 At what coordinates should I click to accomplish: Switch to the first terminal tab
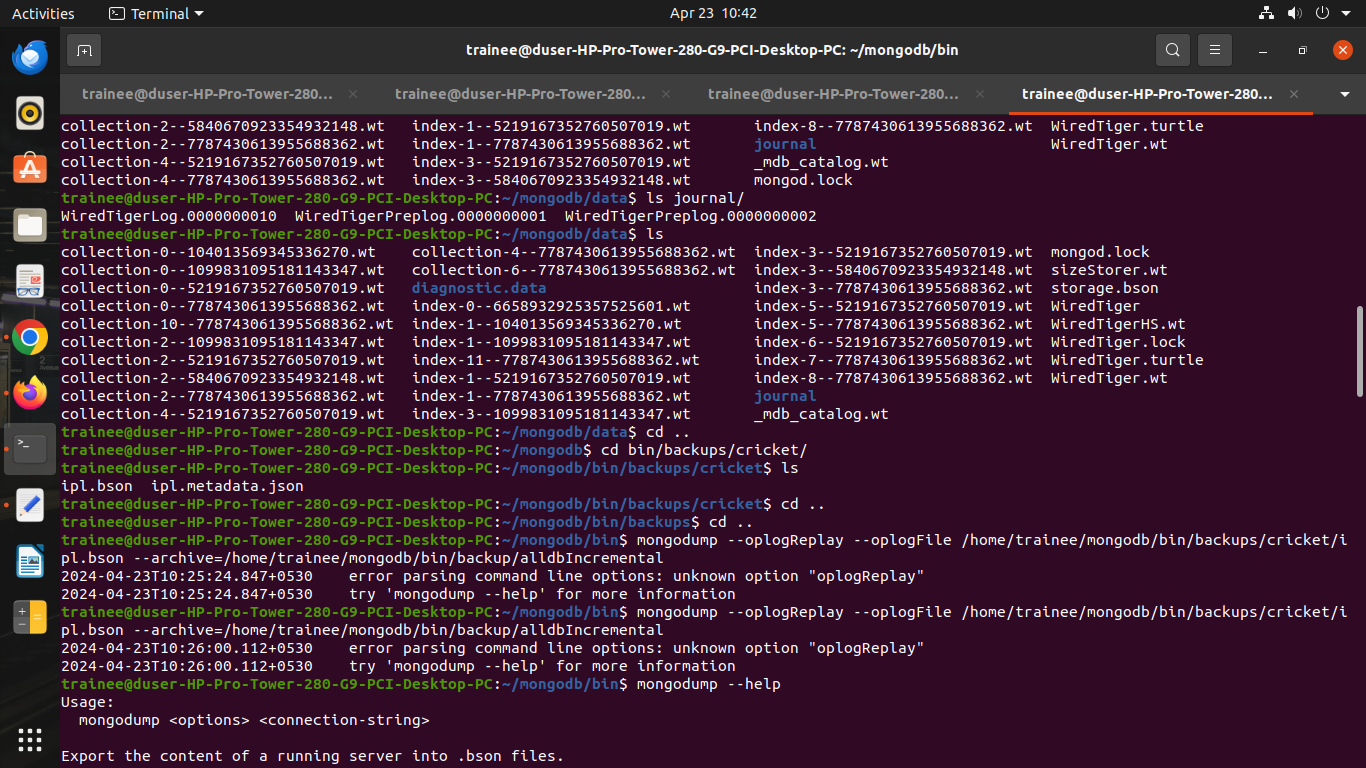(207, 94)
